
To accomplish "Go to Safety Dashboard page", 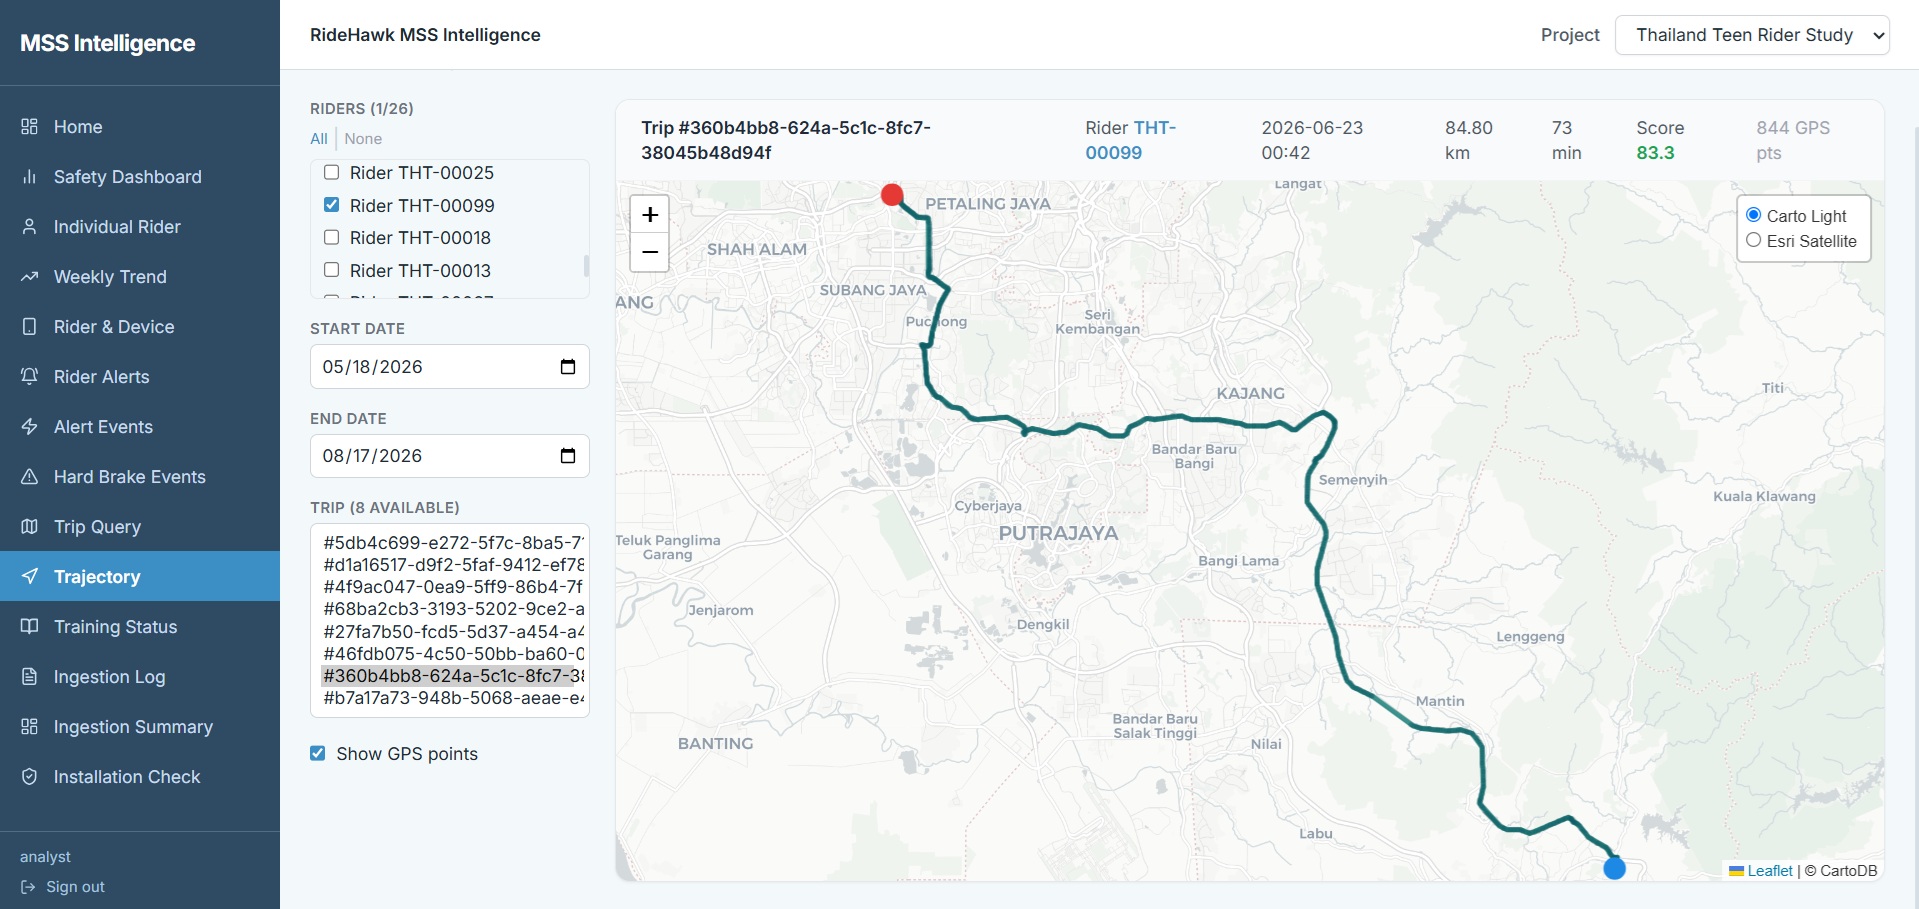I will 140,177.
